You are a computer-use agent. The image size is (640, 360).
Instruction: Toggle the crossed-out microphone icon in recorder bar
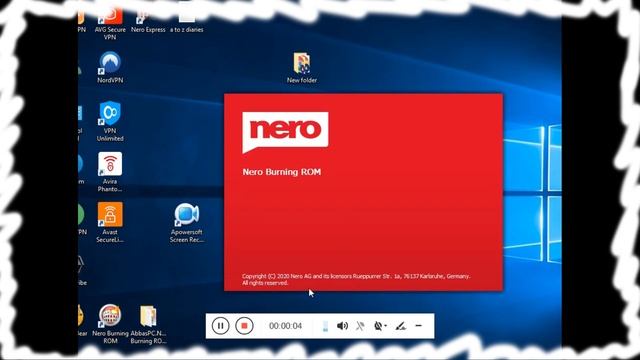(360, 326)
